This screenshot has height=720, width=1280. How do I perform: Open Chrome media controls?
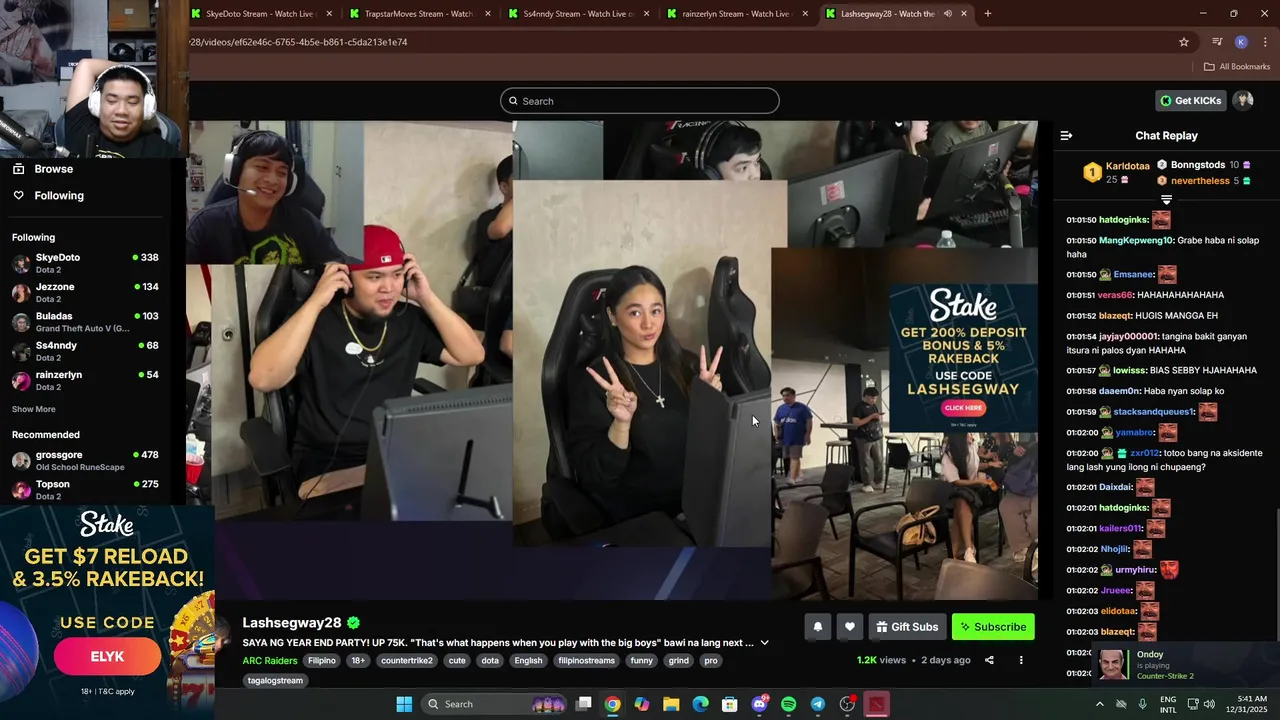(1217, 42)
